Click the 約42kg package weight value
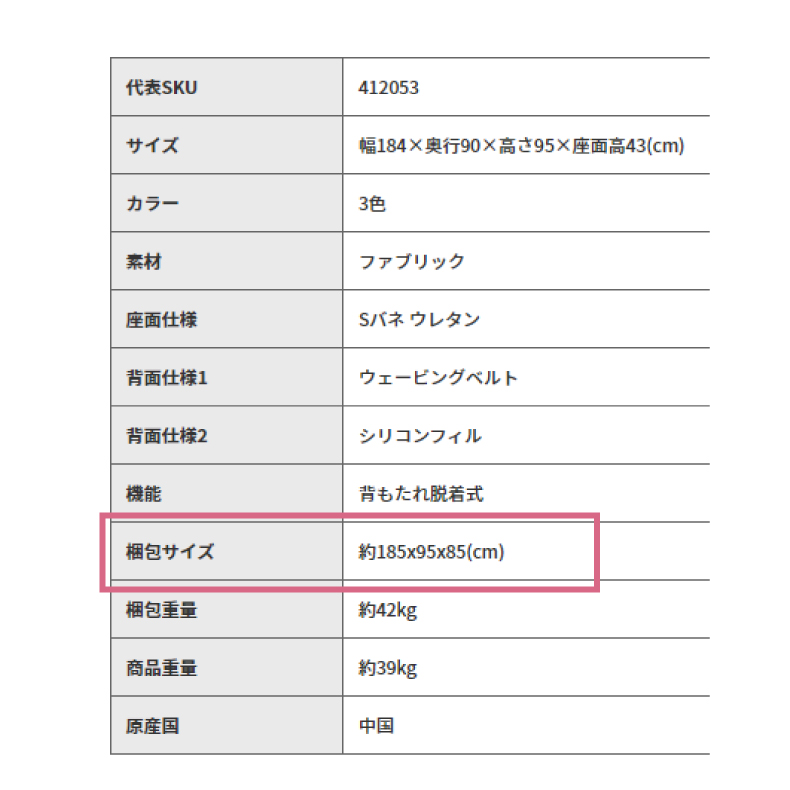This screenshot has height=790, width=790. click(387, 610)
